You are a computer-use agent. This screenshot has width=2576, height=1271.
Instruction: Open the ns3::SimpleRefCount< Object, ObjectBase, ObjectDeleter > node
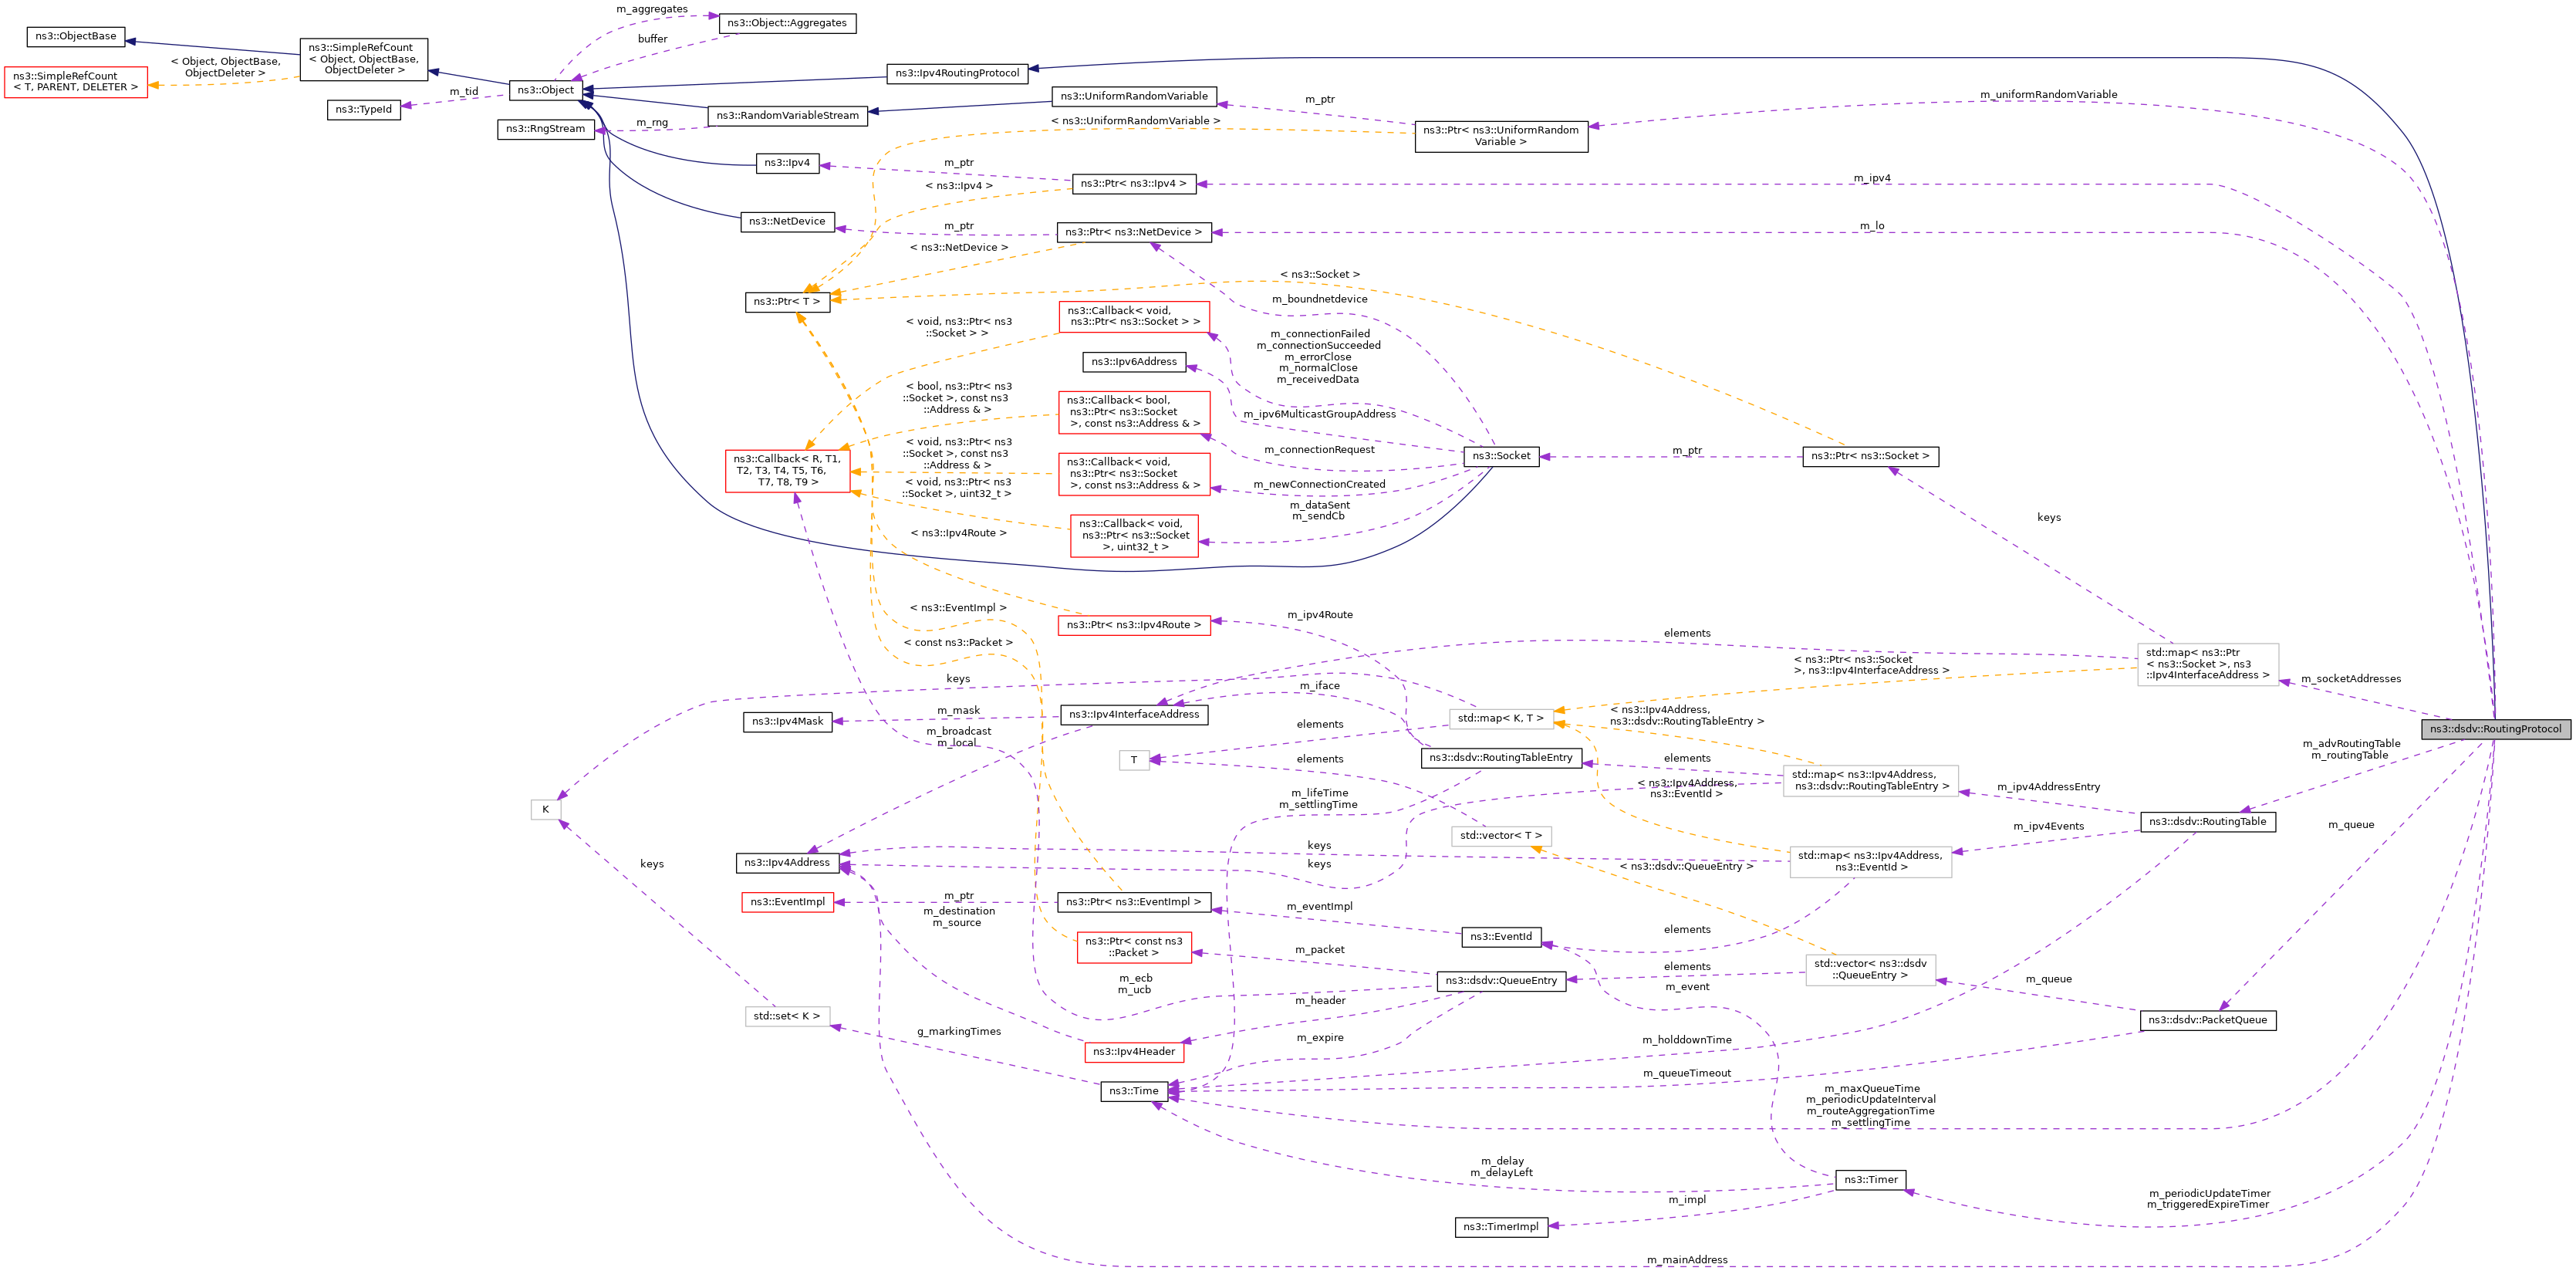pos(364,59)
